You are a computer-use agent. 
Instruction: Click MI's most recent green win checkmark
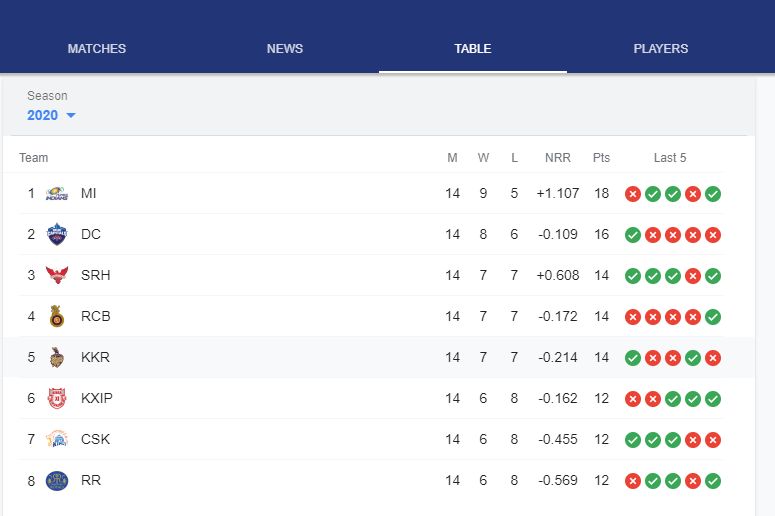click(713, 194)
